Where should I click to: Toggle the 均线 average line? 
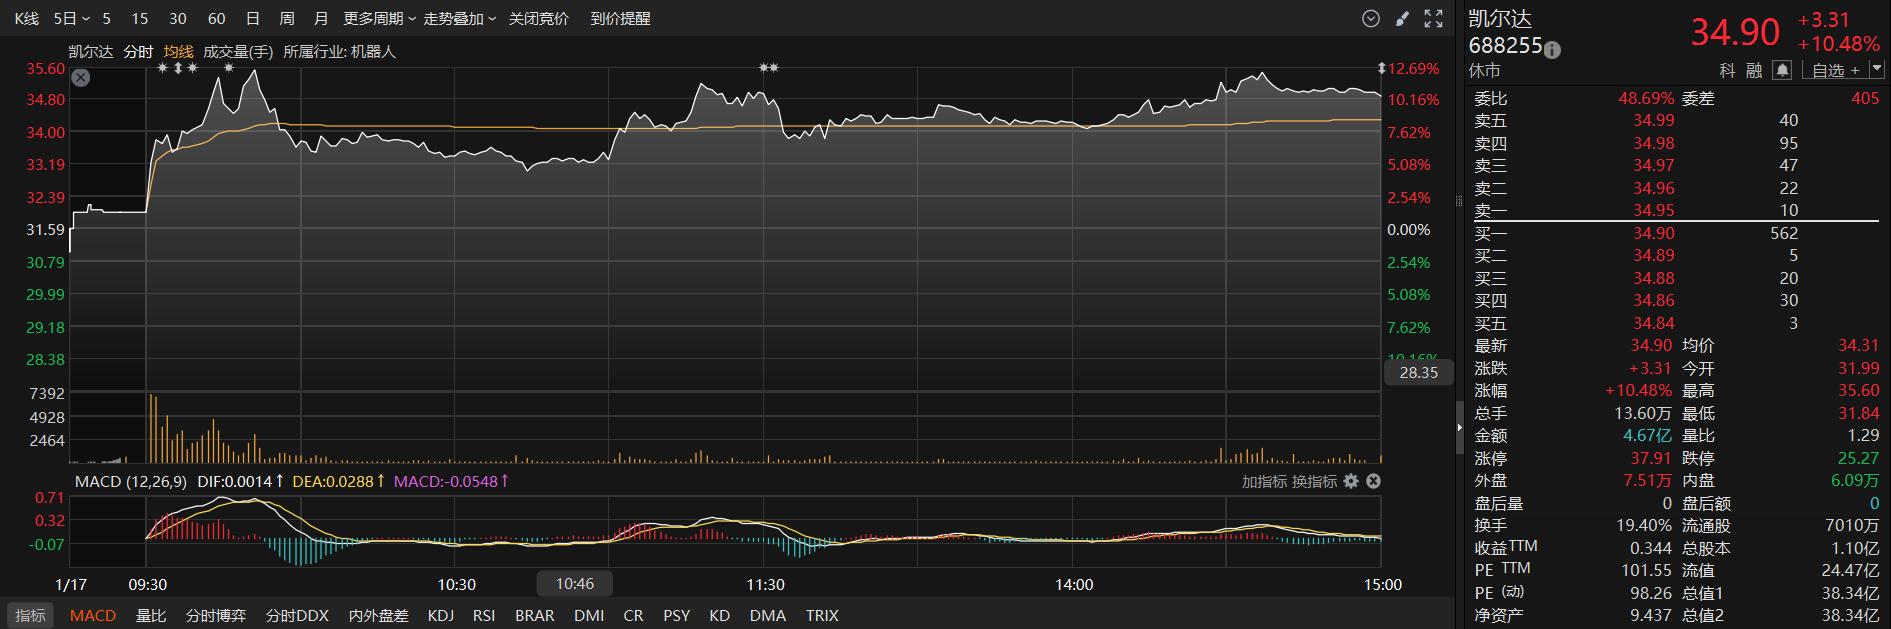click(178, 51)
